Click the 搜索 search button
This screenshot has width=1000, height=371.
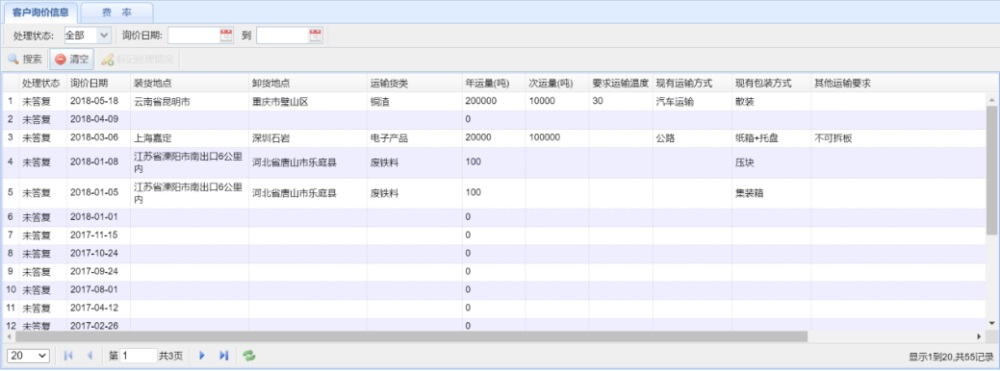pyautogui.click(x=25, y=59)
